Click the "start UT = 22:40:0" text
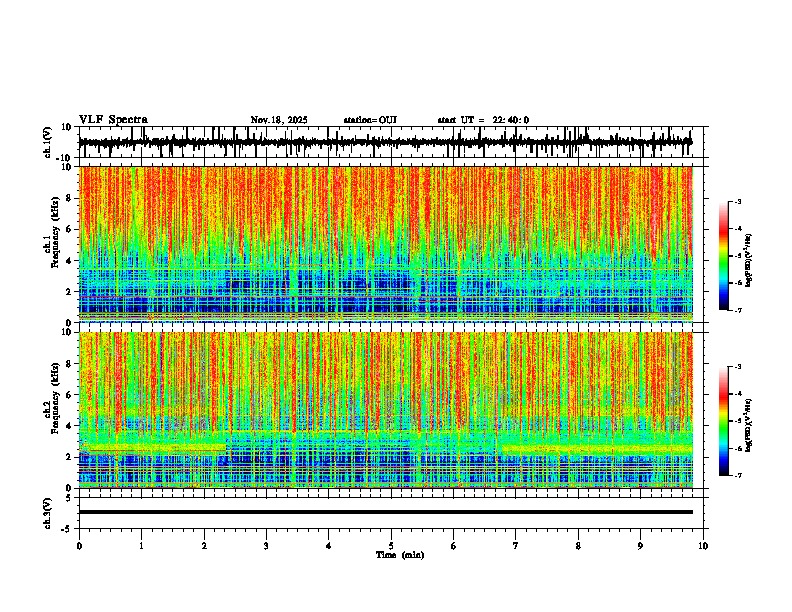Image resolution: width=792 pixels, height=612 pixels. click(483, 120)
